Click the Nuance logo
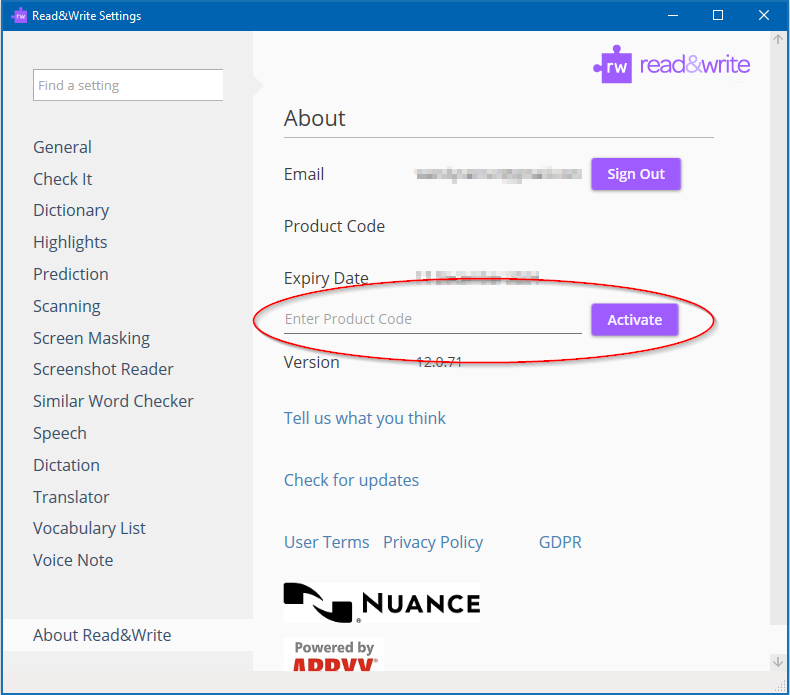Viewport: 790px width, 695px height. tap(381, 603)
